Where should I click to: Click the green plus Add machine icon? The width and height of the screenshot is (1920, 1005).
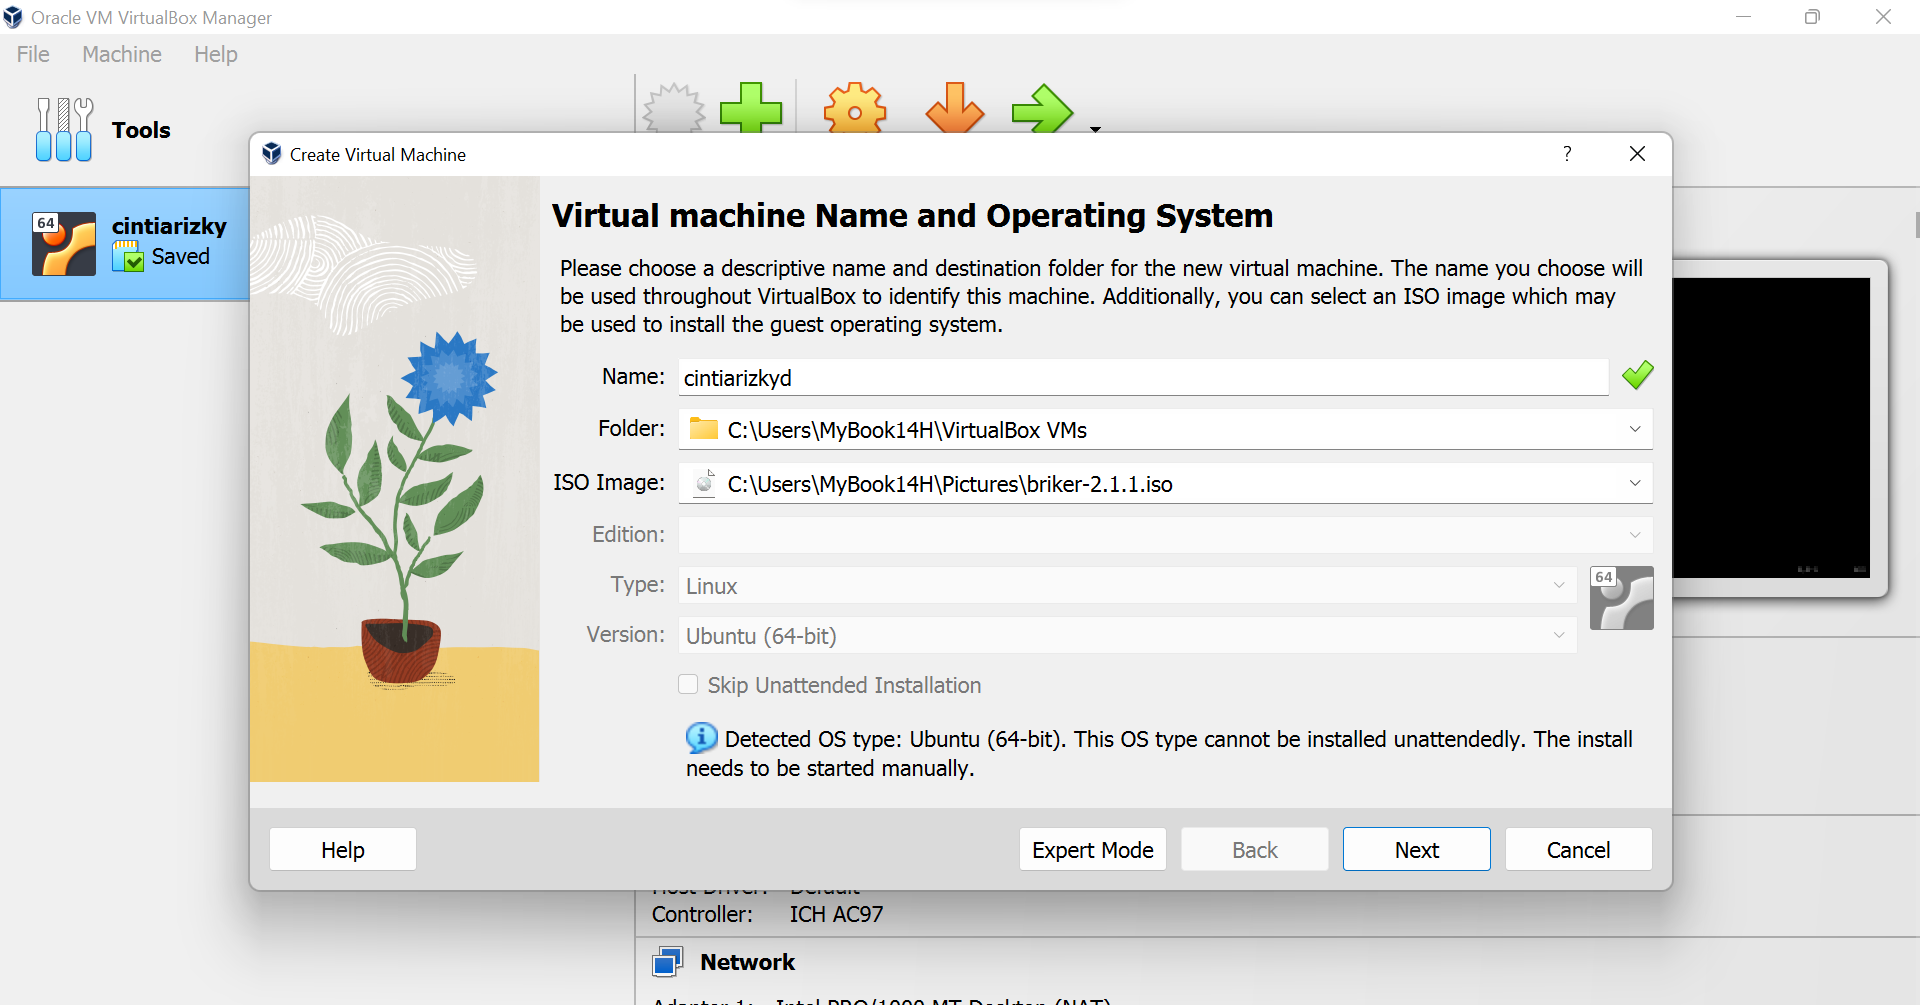point(751,108)
